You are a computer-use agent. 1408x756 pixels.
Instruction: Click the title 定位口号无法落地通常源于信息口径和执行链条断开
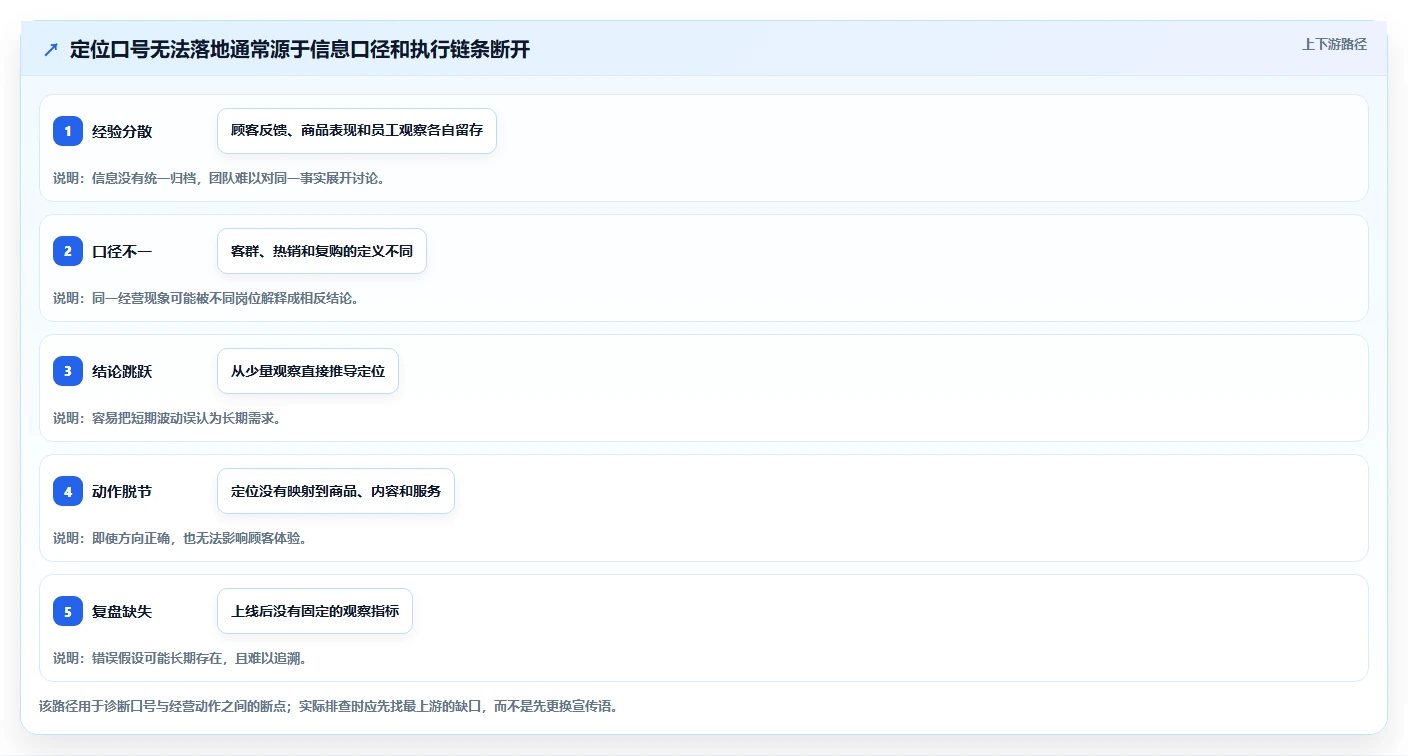pos(300,50)
